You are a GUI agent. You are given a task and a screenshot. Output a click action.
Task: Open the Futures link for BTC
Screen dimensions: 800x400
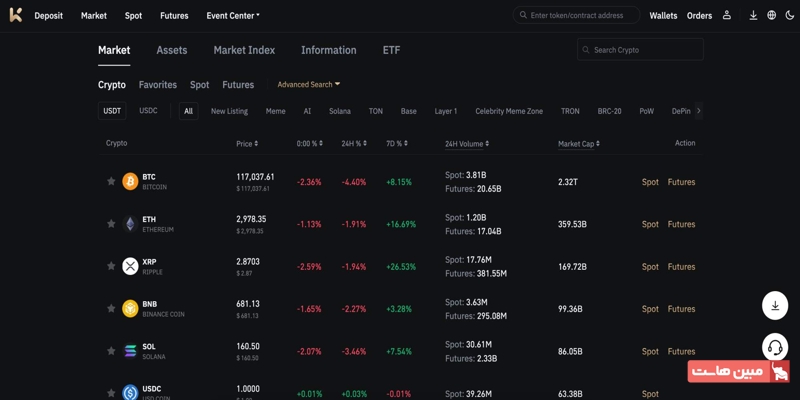click(681, 182)
